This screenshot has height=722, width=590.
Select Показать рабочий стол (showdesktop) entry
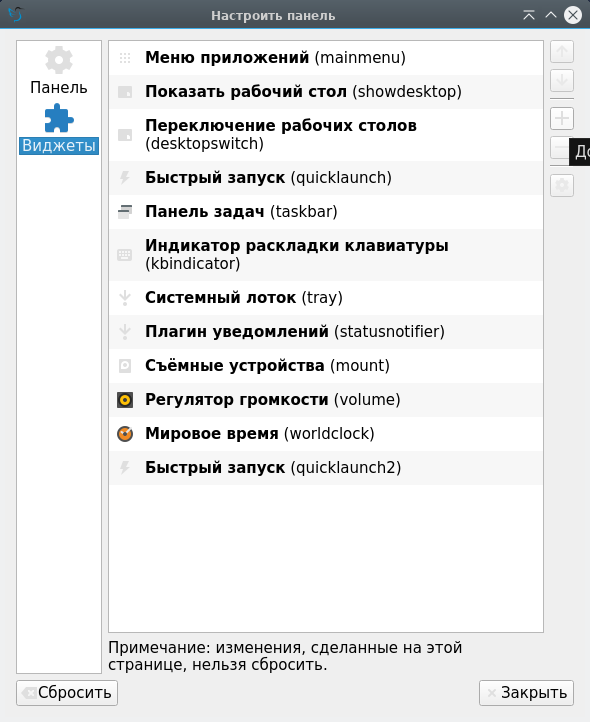[326, 92]
